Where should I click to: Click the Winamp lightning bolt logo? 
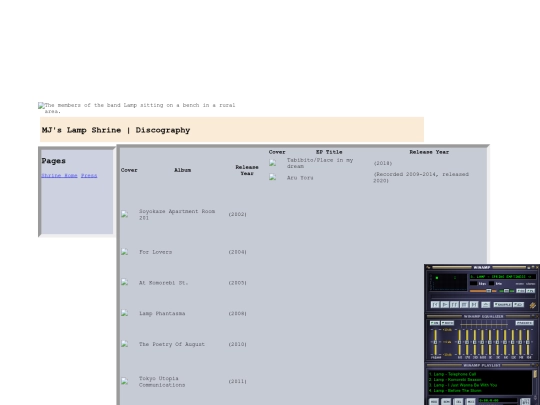click(533, 305)
